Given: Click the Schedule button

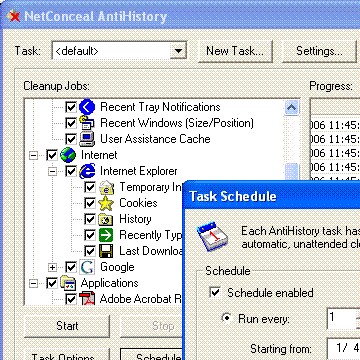Looking at the screenshot, I should 152,354.
